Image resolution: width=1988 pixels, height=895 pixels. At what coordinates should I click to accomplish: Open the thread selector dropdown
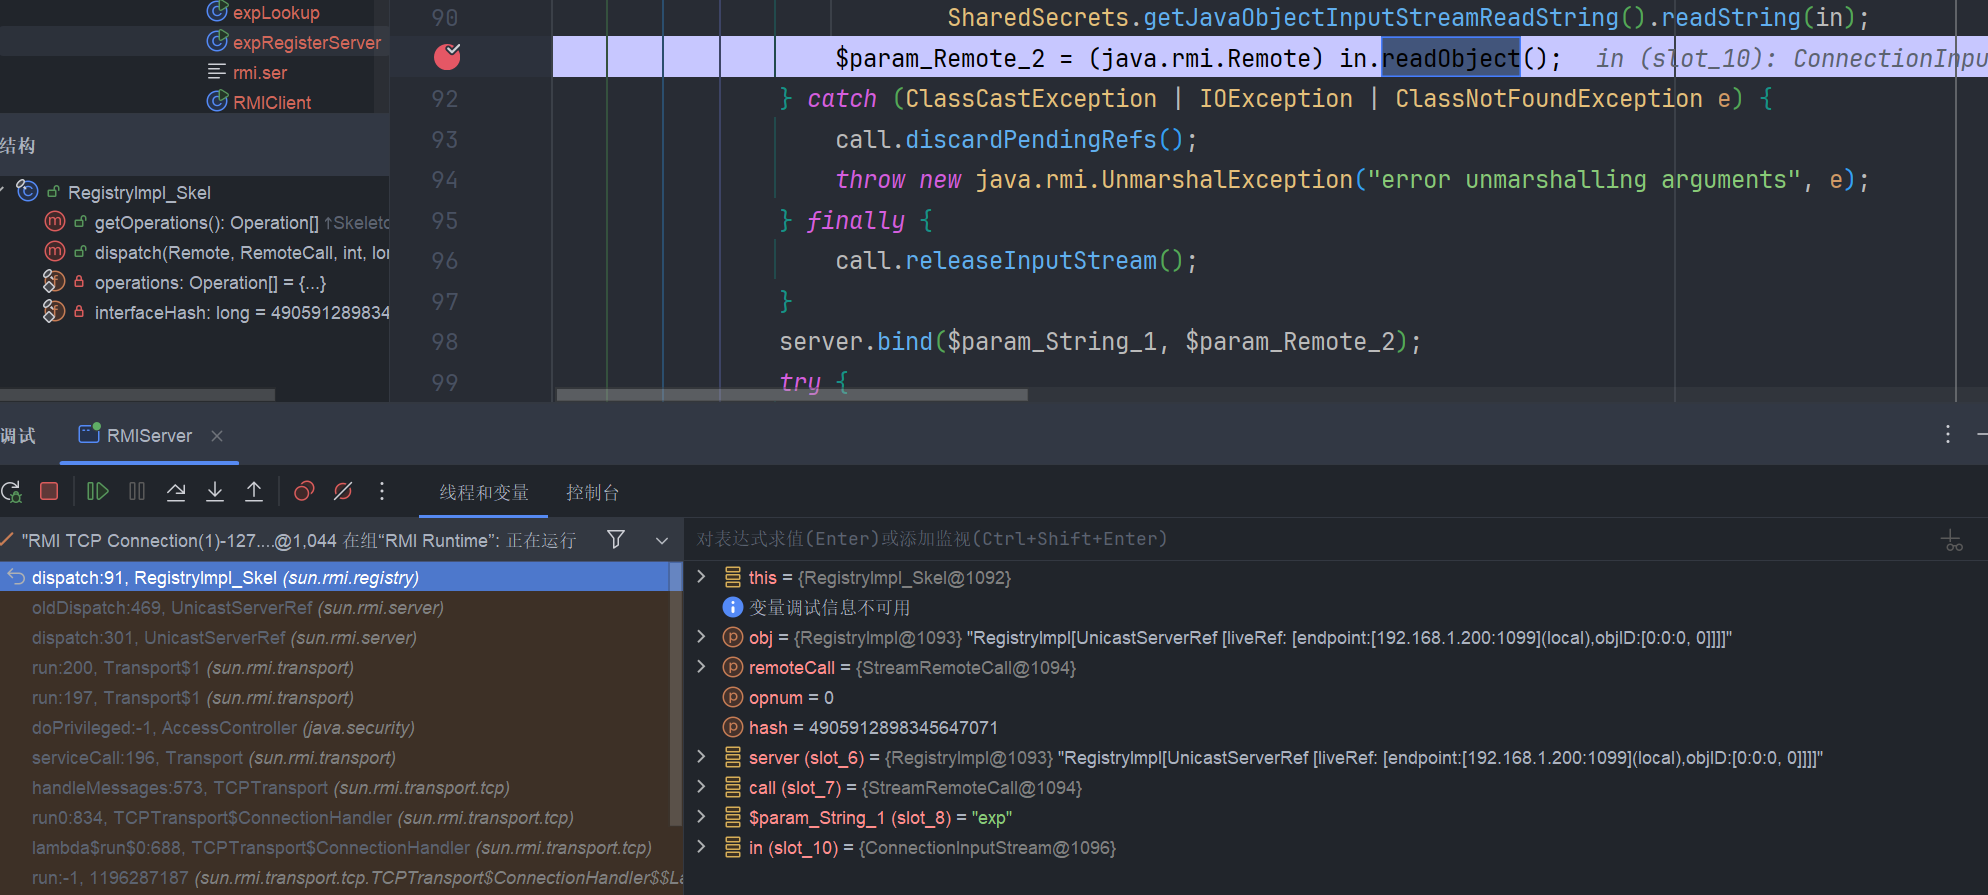(x=662, y=540)
